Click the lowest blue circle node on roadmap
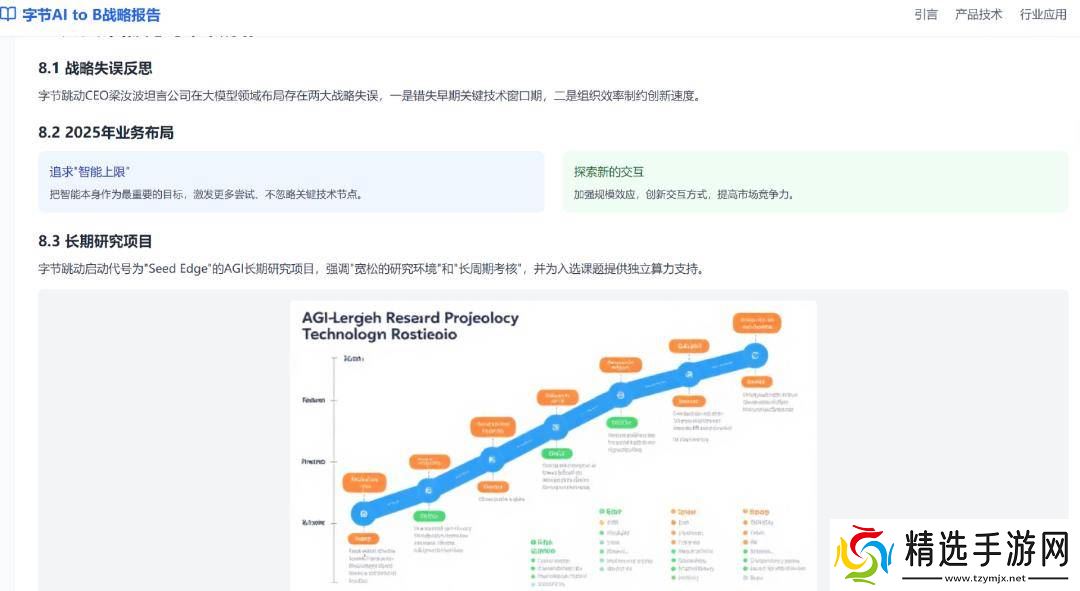The height and width of the screenshot is (591, 1080). coord(364,514)
